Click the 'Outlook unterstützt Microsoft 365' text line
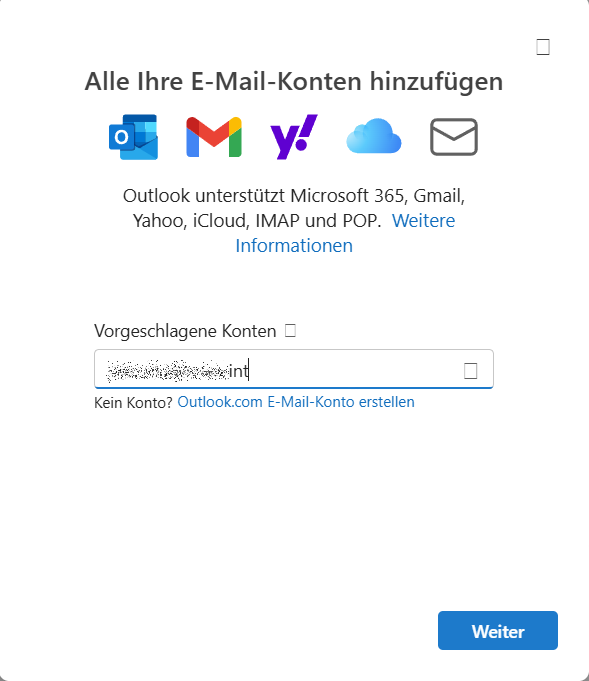Screen dimensions: 589x681 click(294, 196)
